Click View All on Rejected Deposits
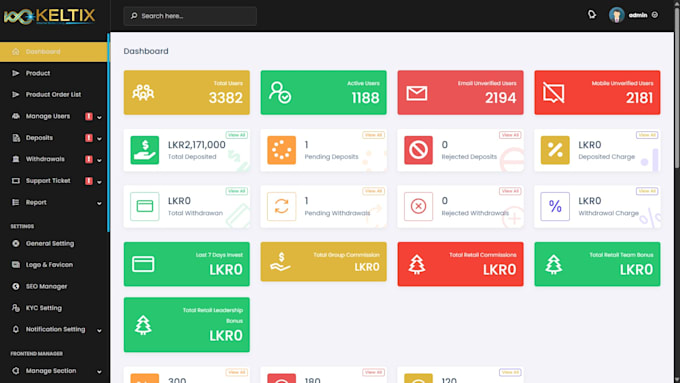 click(510, 135)
